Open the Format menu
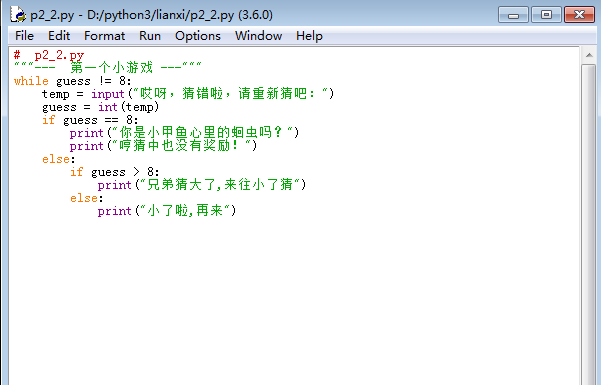 tap(104, 36)
